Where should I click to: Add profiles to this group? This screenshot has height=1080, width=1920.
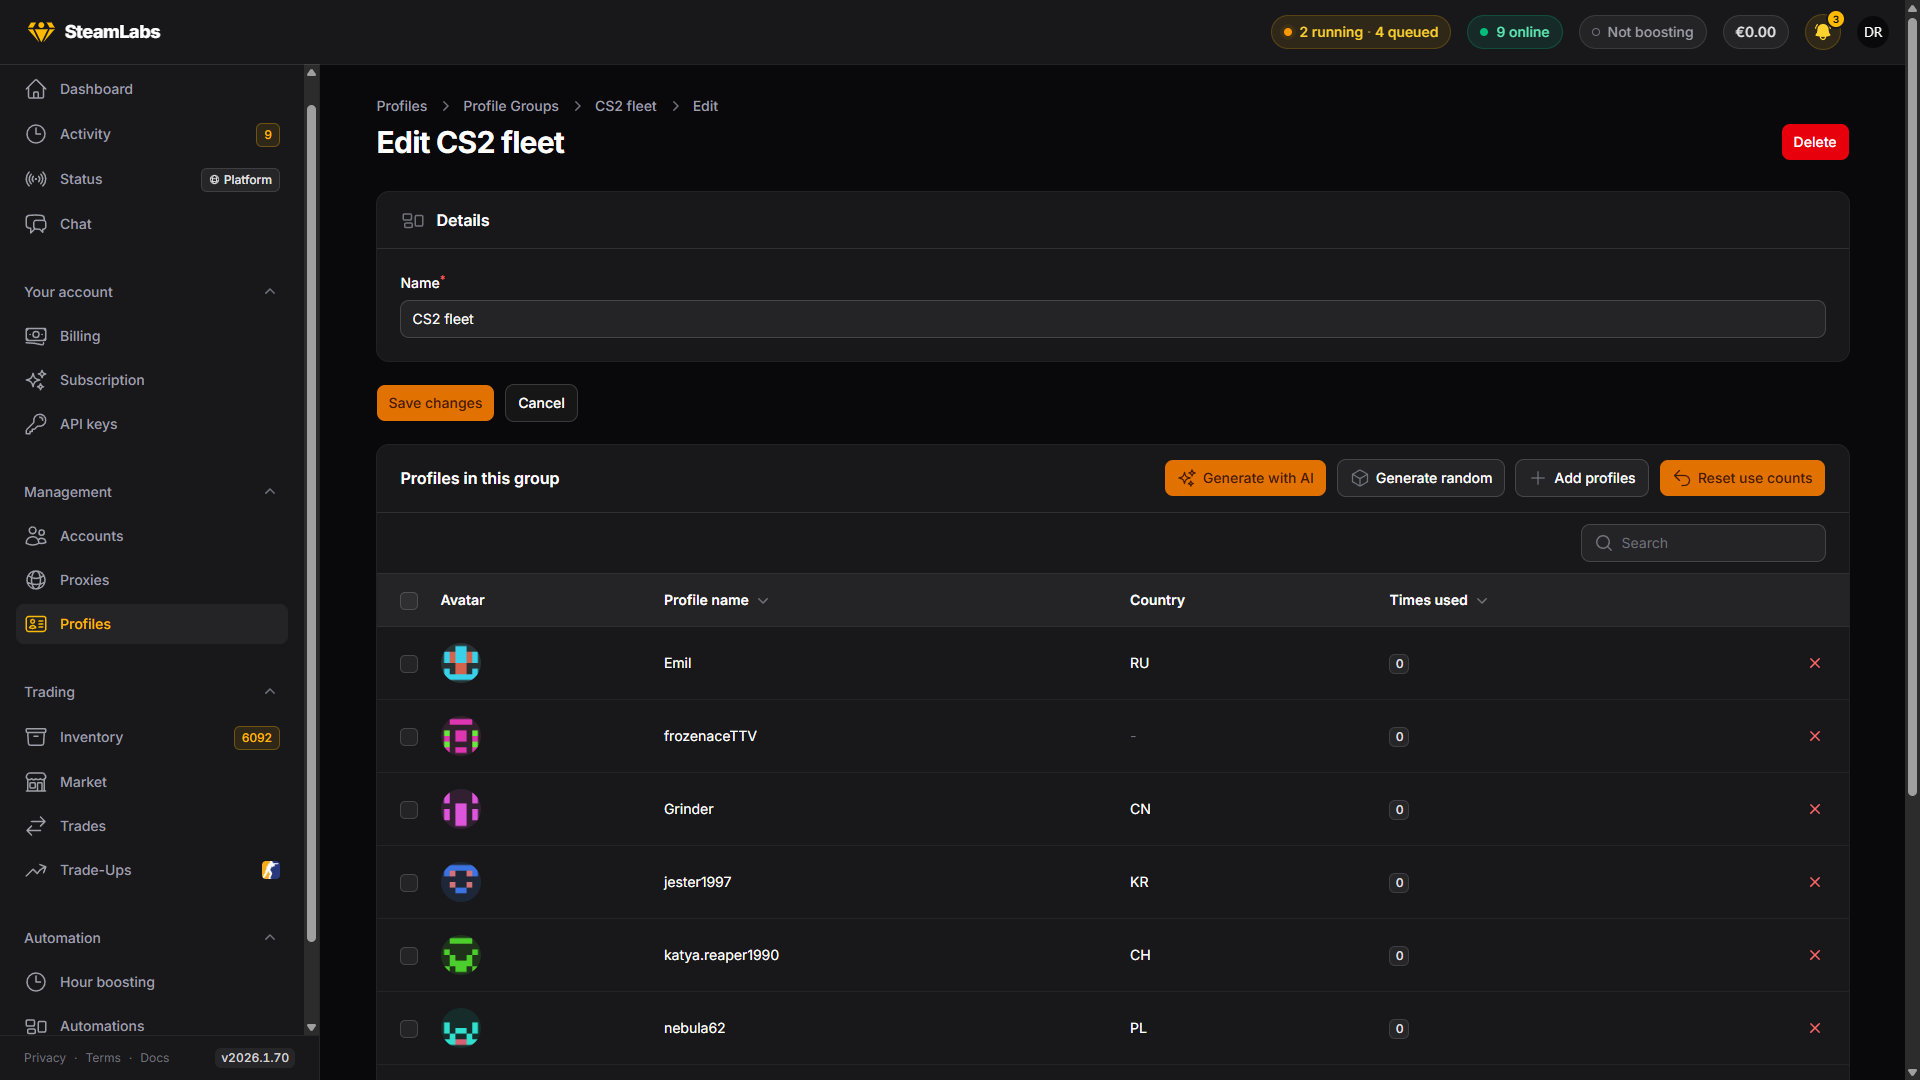point(1582,478)
